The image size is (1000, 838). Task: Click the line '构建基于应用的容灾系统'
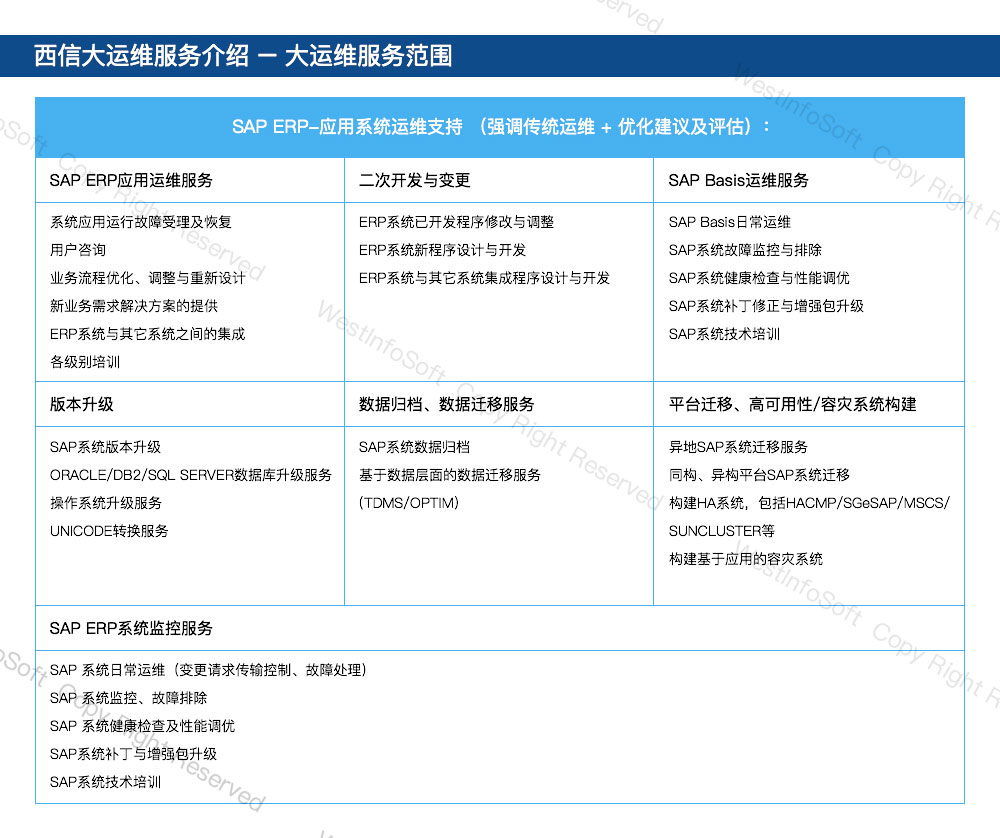pos(746,559)
